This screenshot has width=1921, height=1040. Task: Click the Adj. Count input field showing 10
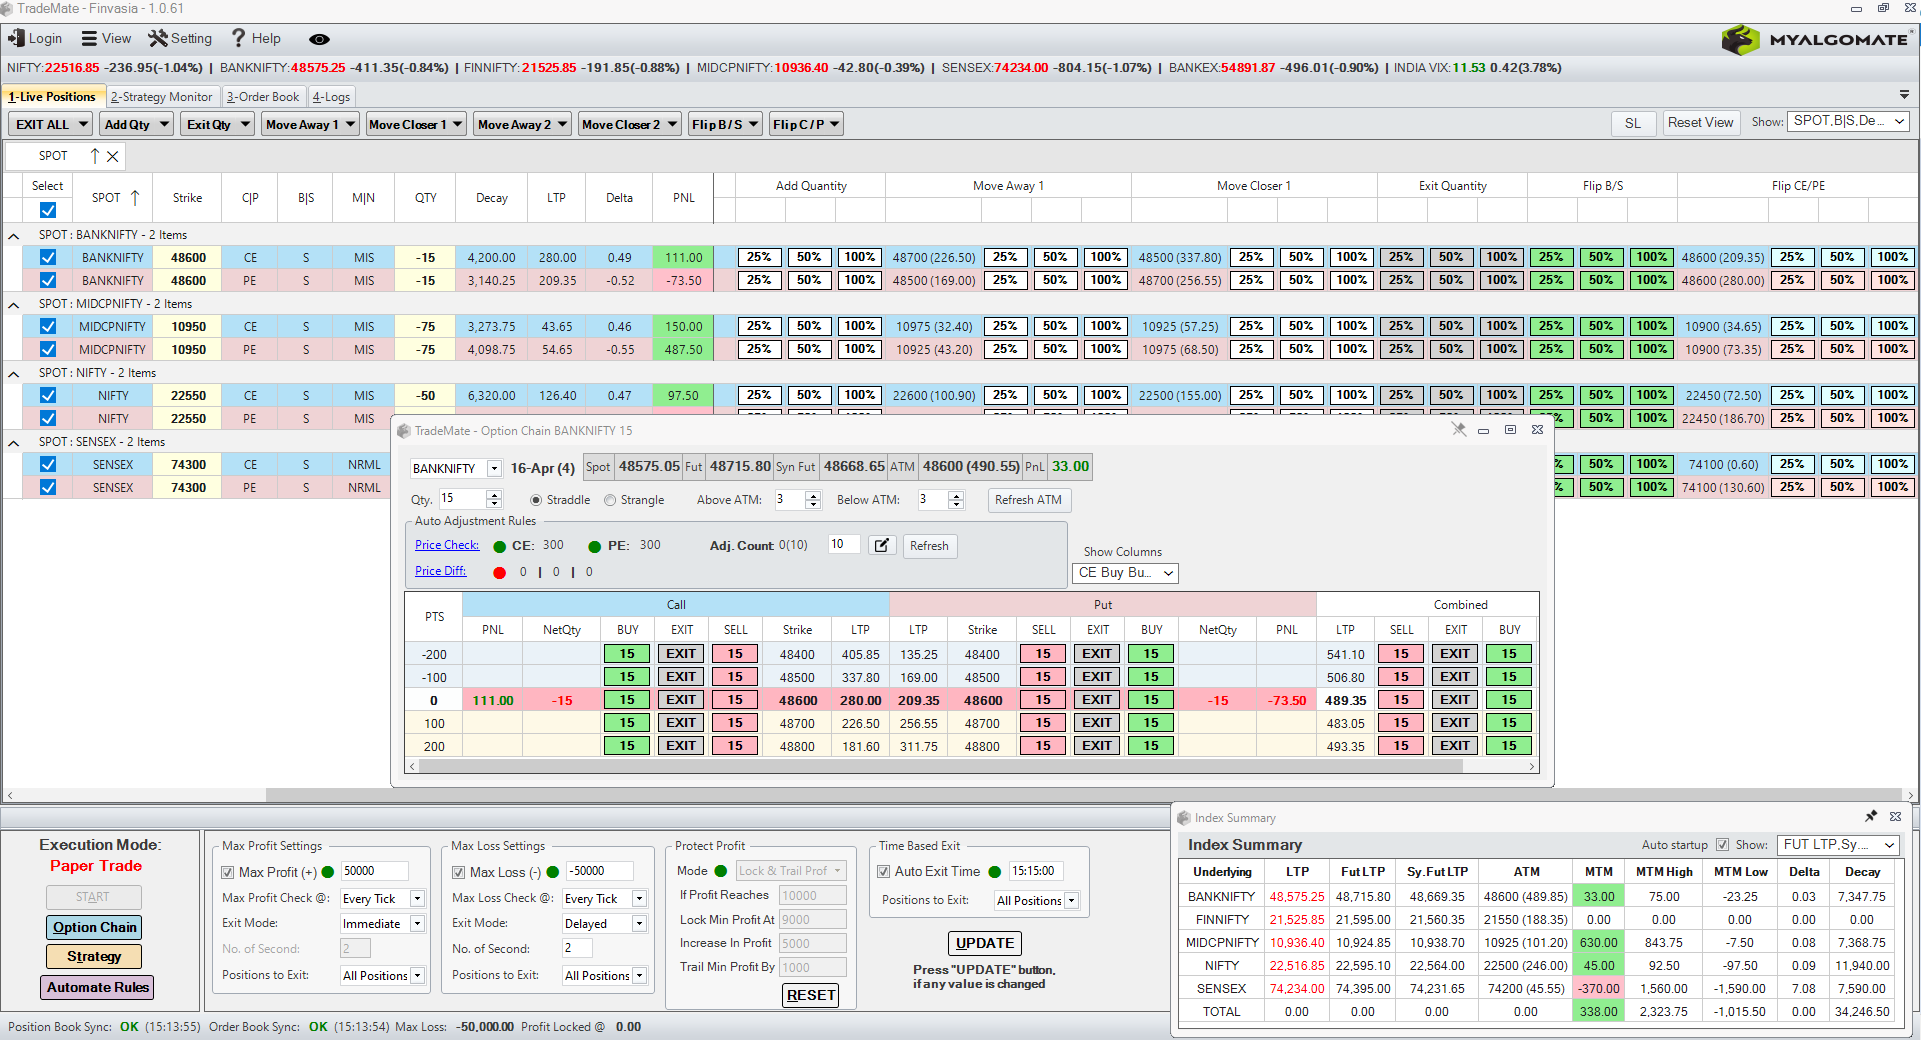point(844,544)
